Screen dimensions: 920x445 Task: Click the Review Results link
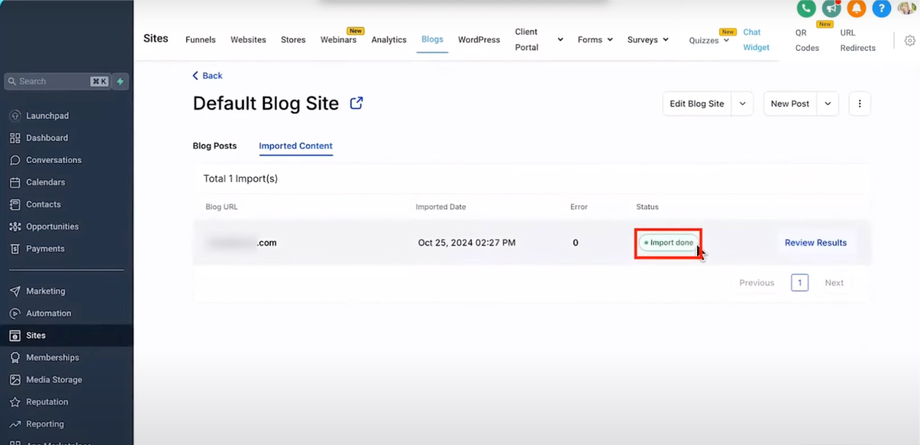pos(815,243)
